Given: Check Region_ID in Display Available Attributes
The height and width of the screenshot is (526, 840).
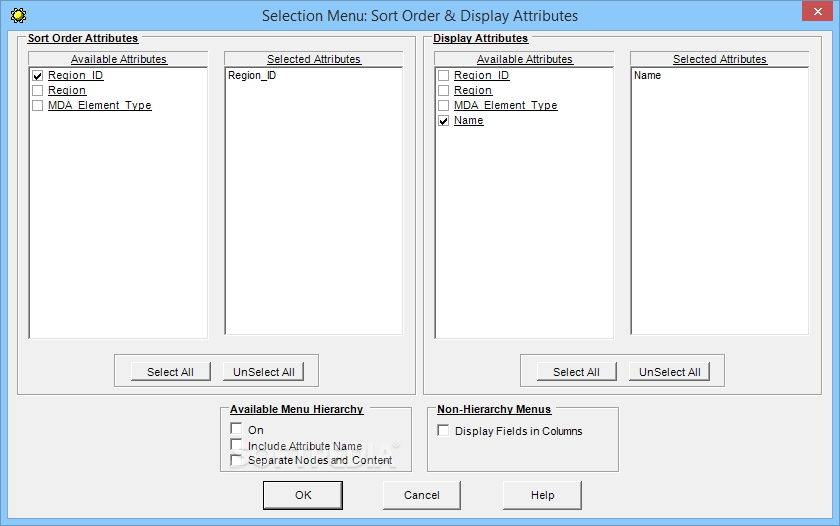Looking at the screenshot, I should [x=444, y=76].
